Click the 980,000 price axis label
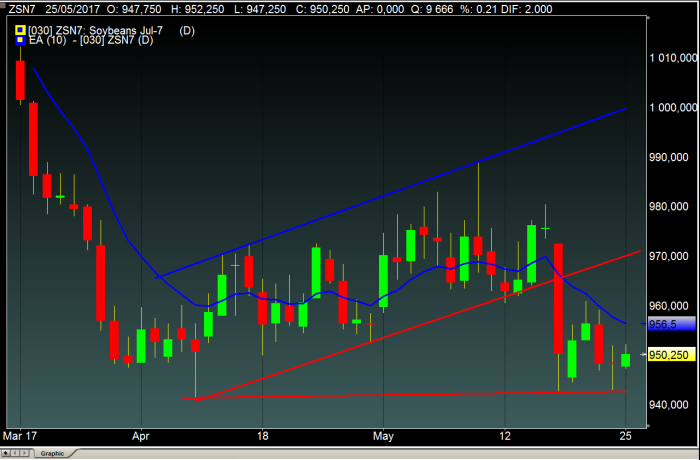700x460 pixels. (x=668, y=207)
